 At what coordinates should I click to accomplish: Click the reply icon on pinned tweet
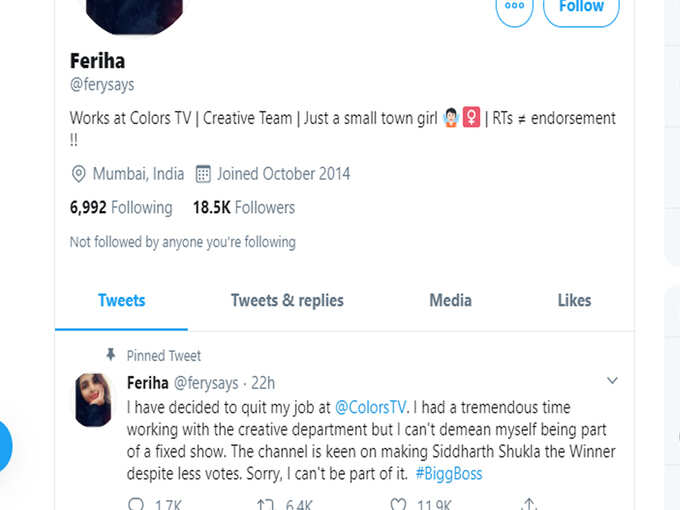136,504
